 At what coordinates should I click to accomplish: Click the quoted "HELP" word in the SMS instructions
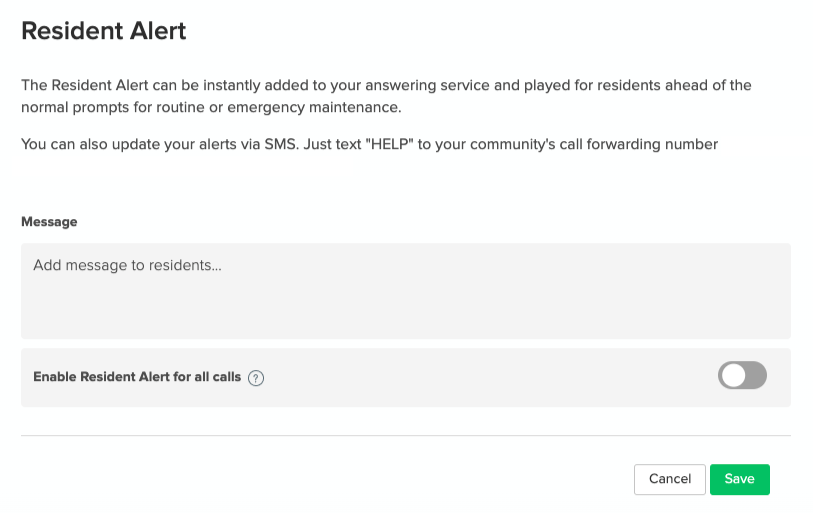[389, 144]
